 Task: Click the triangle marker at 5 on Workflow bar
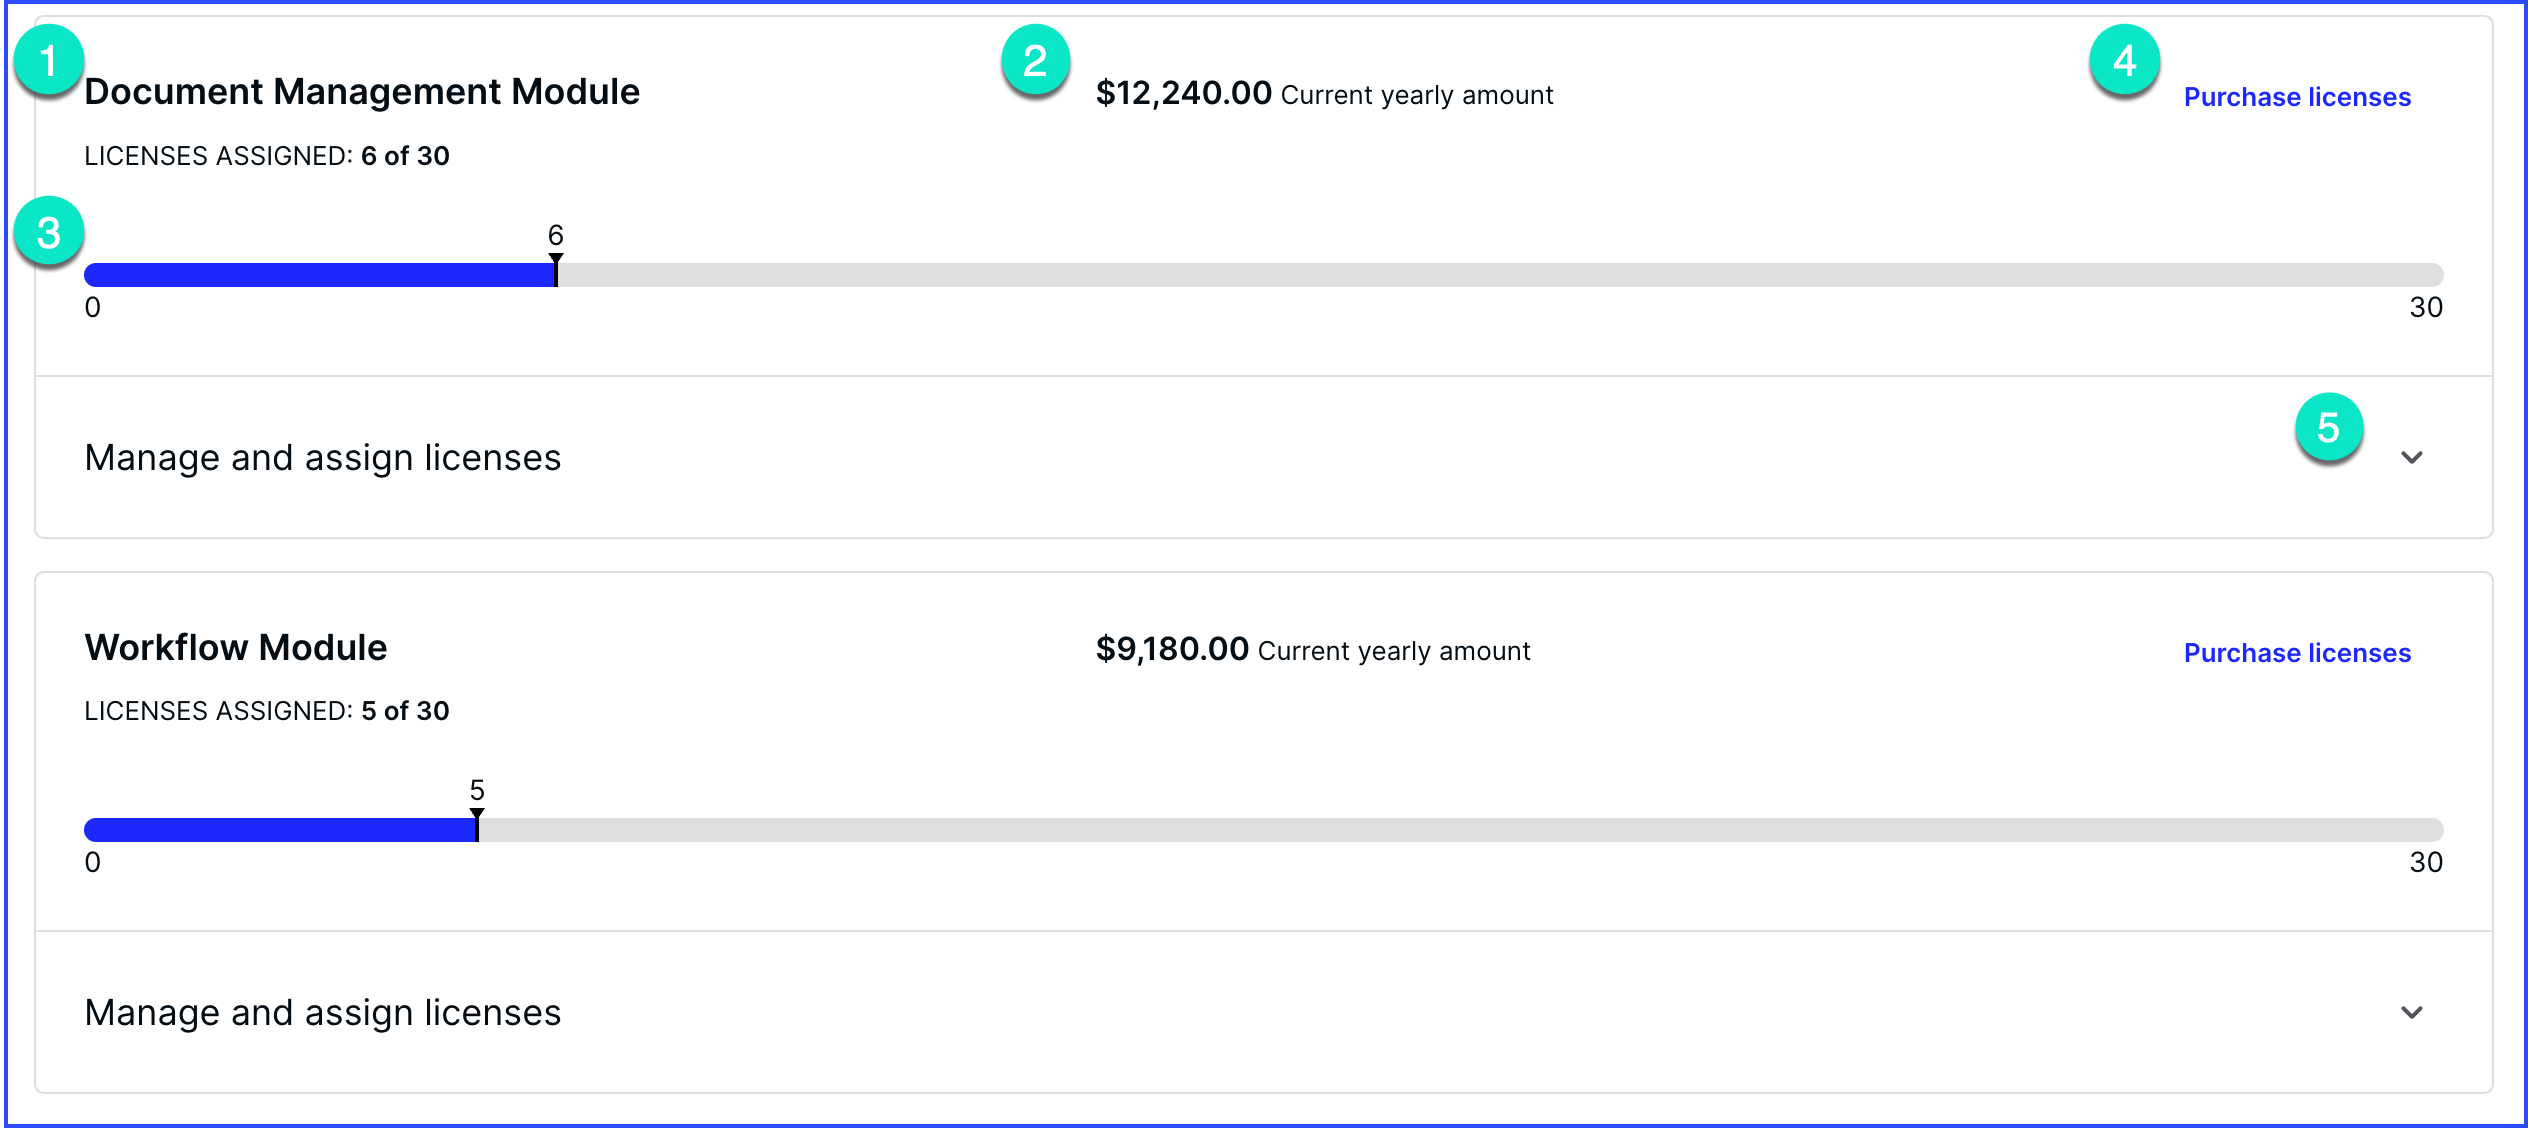477,815
